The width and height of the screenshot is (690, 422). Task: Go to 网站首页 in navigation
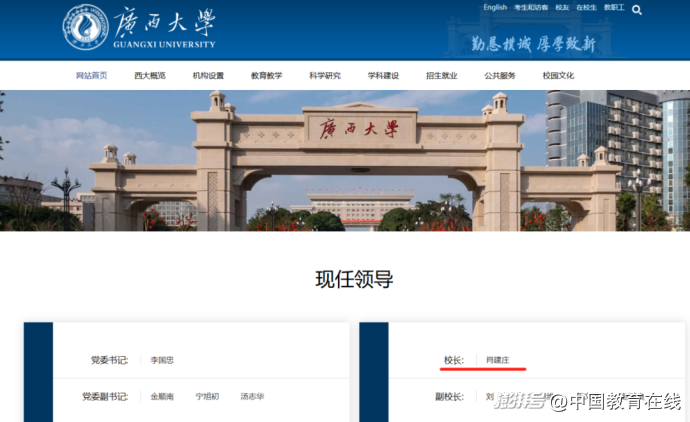point(92,76)
